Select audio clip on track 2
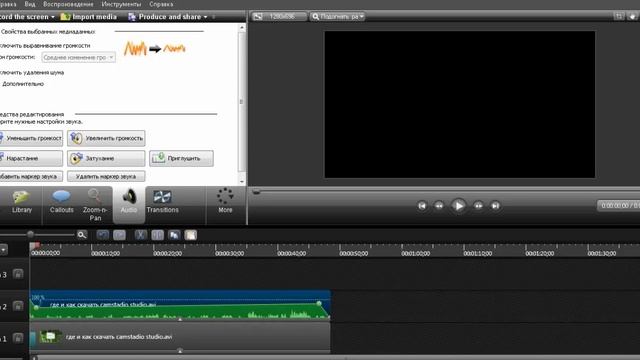This screenshot has width=640, height=360. pyautogui.click(x=180, y=305)
